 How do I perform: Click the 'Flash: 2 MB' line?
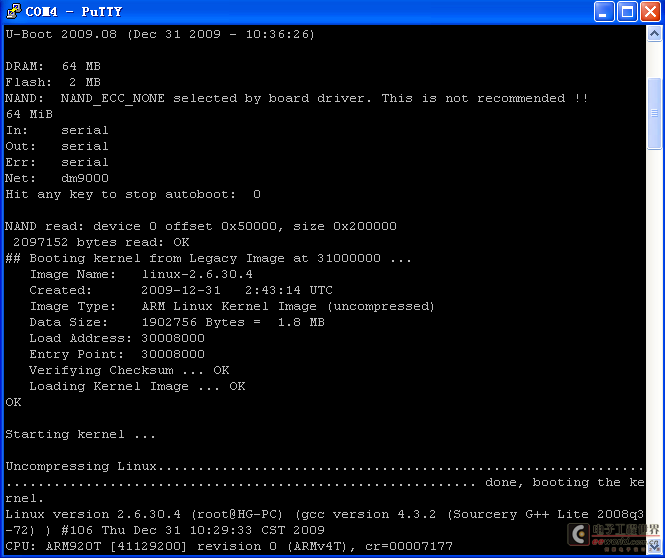(53, 82)
